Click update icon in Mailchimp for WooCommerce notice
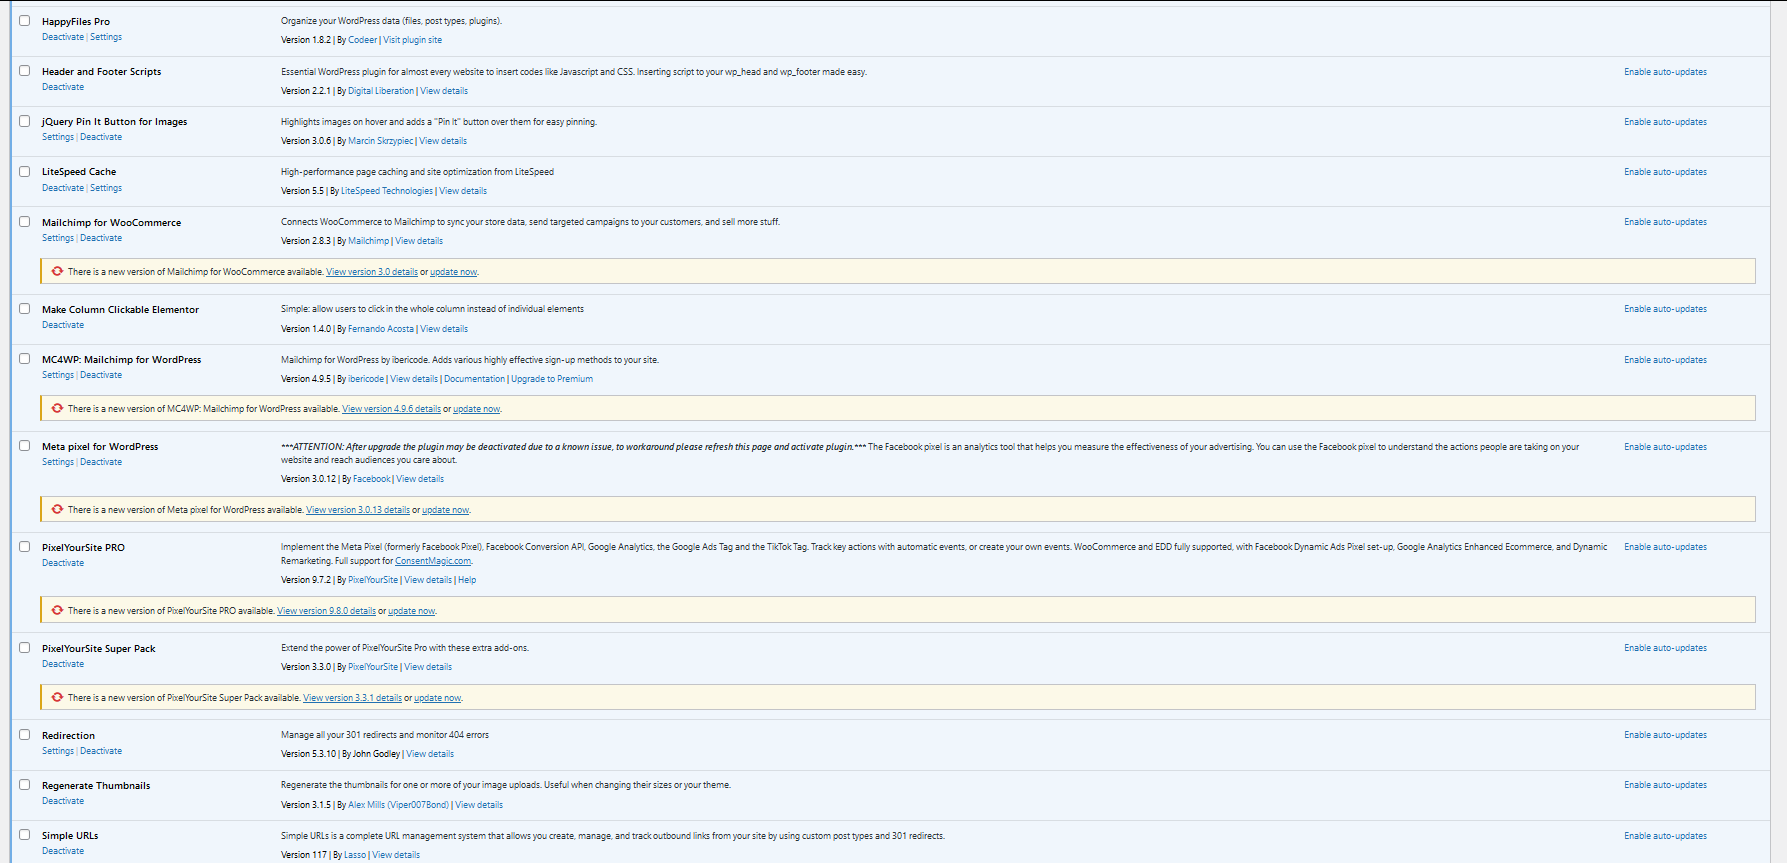Screen dimensions: 1787x863 57,271
